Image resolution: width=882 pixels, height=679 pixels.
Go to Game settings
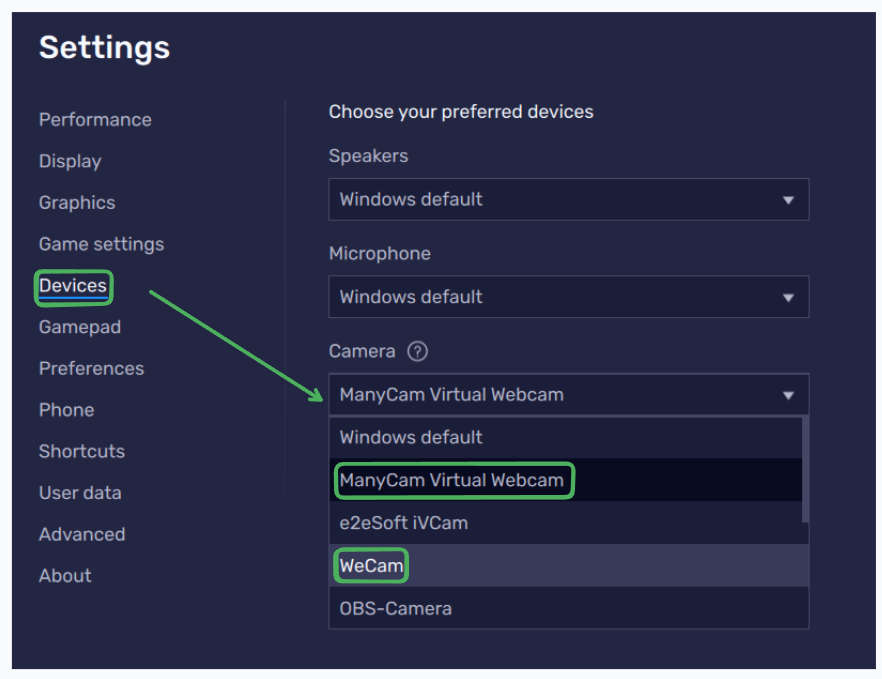pyautogui.click(x=101, y=244)
